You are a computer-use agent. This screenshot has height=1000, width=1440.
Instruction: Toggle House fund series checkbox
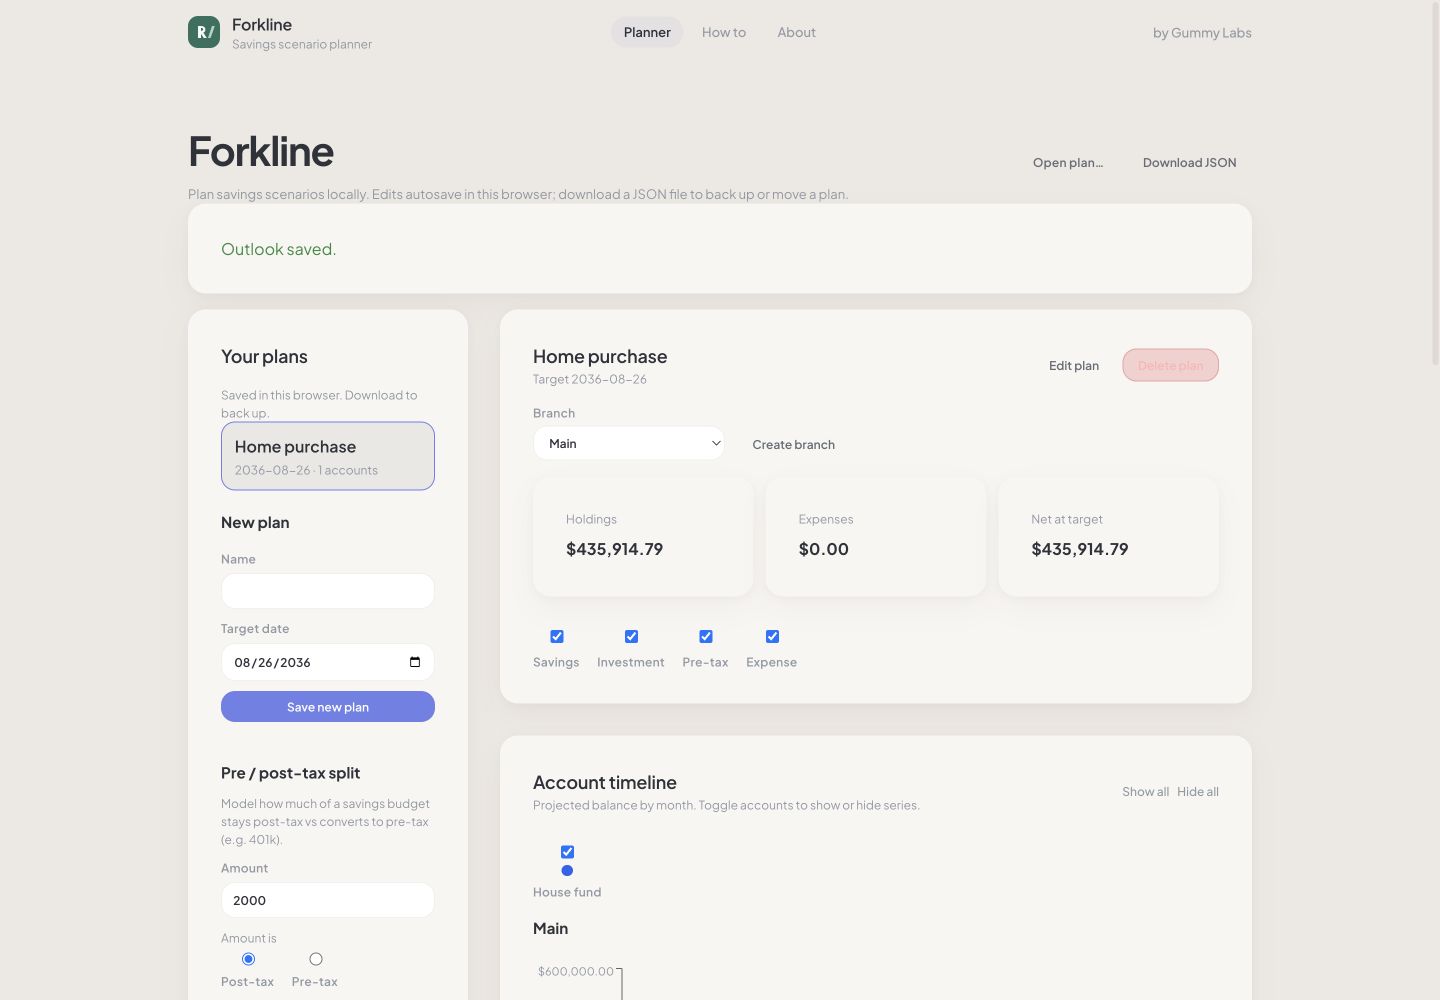click(x=567, y=852)
